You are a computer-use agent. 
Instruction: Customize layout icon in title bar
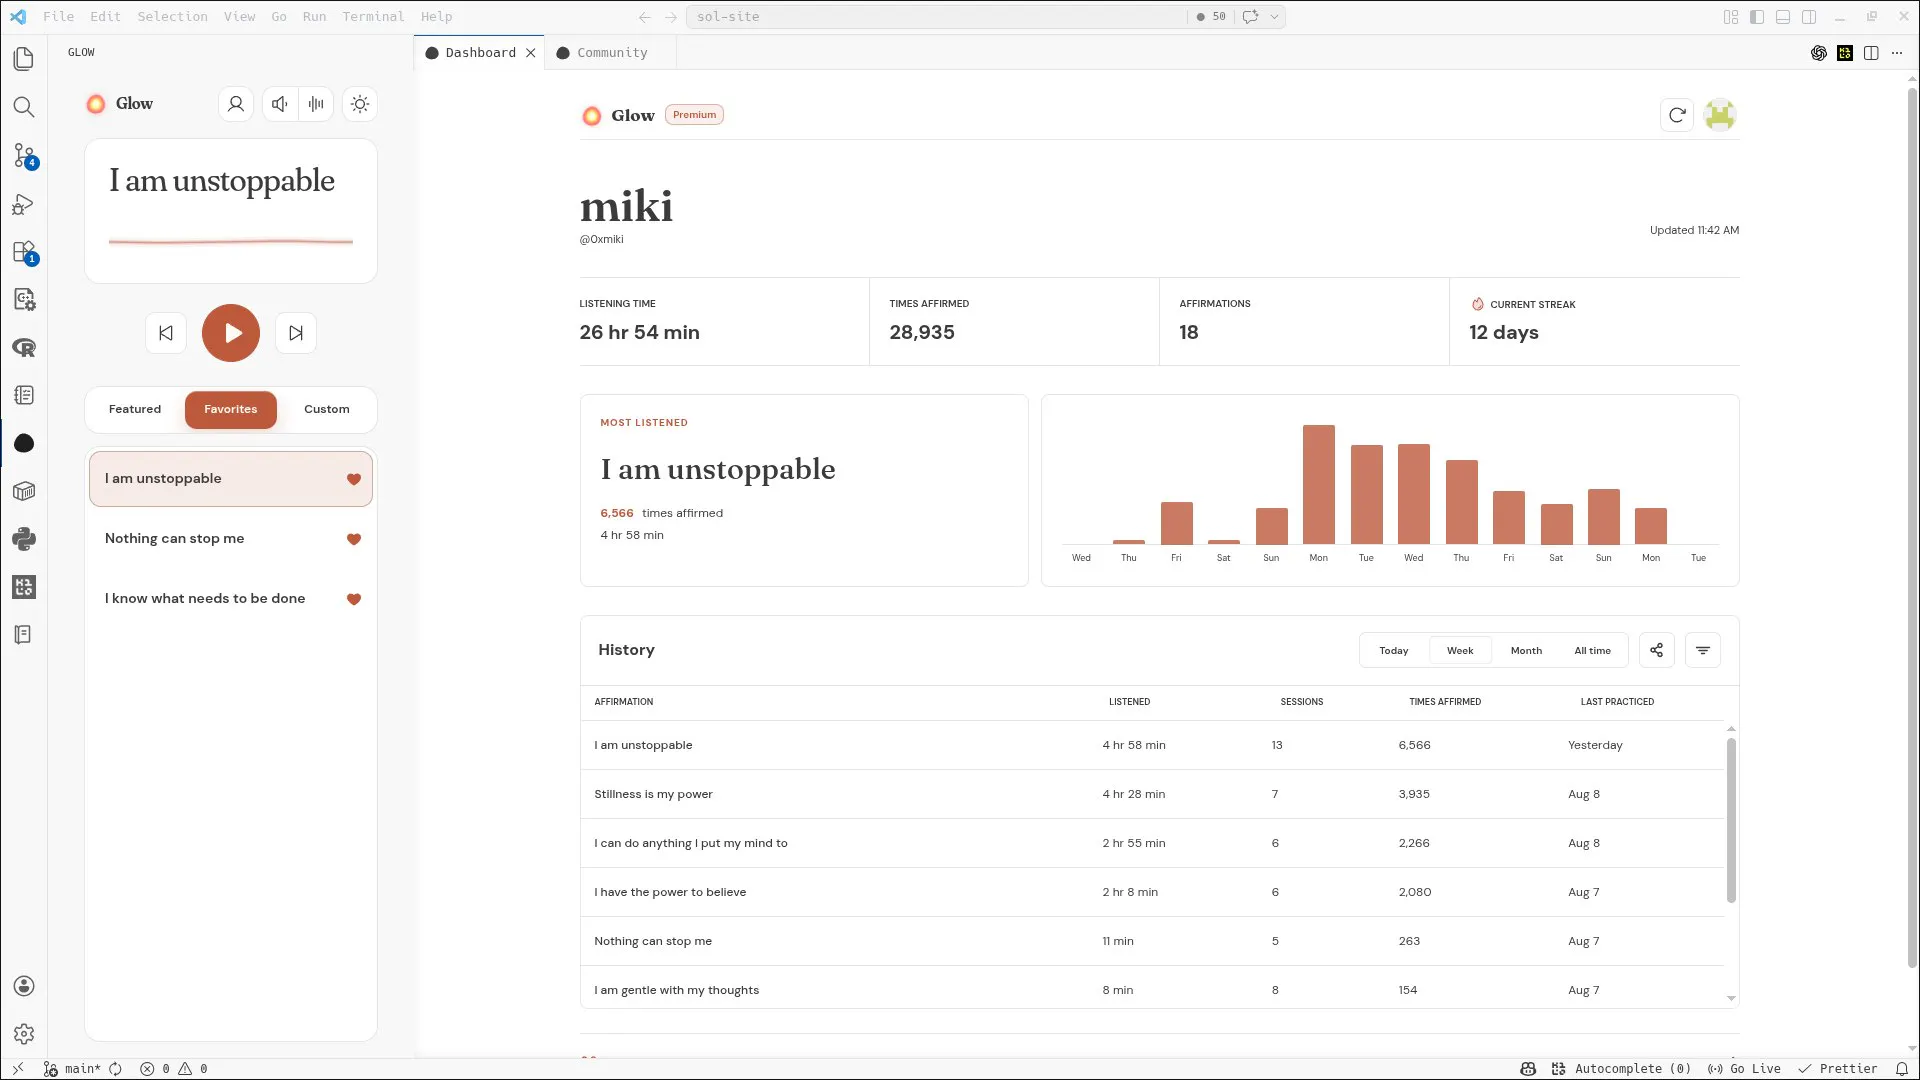point(1731,16)
